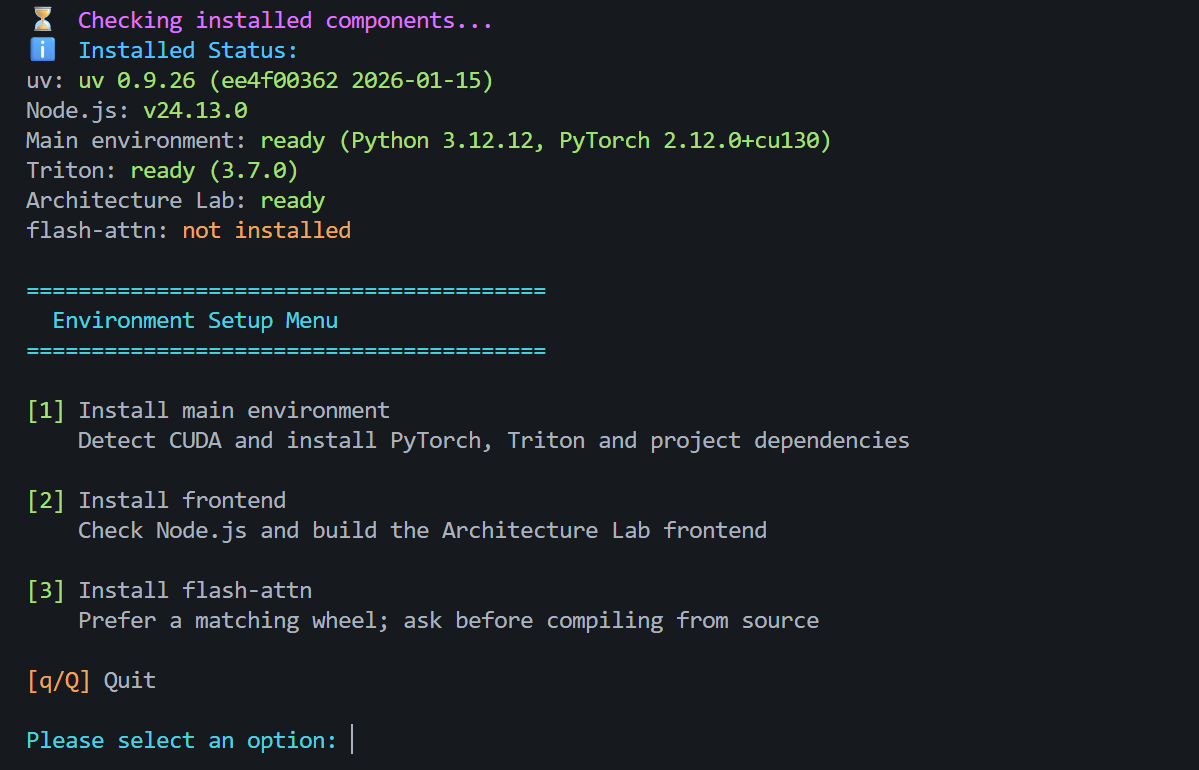
Task: Click 'Prefer a matching wheel; ask before compiling' line
Action: coord(448,620)
